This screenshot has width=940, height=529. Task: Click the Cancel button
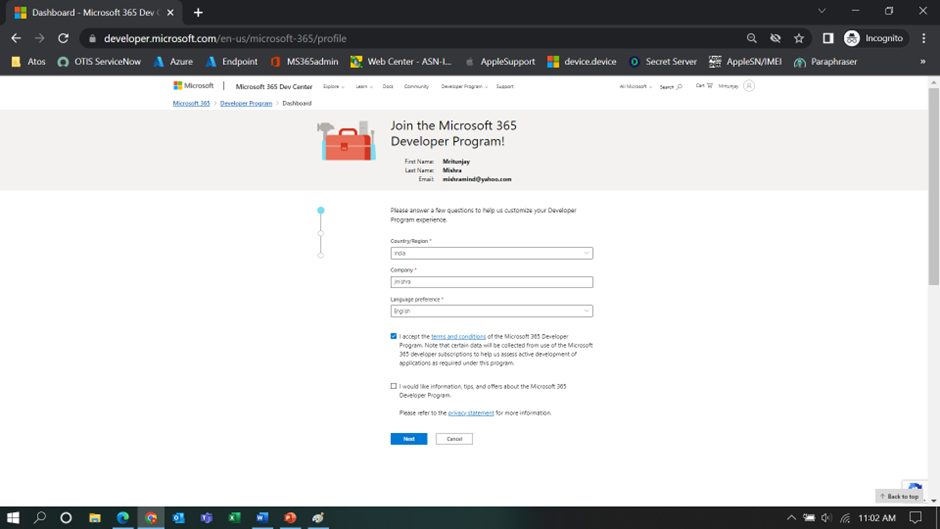(x=454, y=439)
